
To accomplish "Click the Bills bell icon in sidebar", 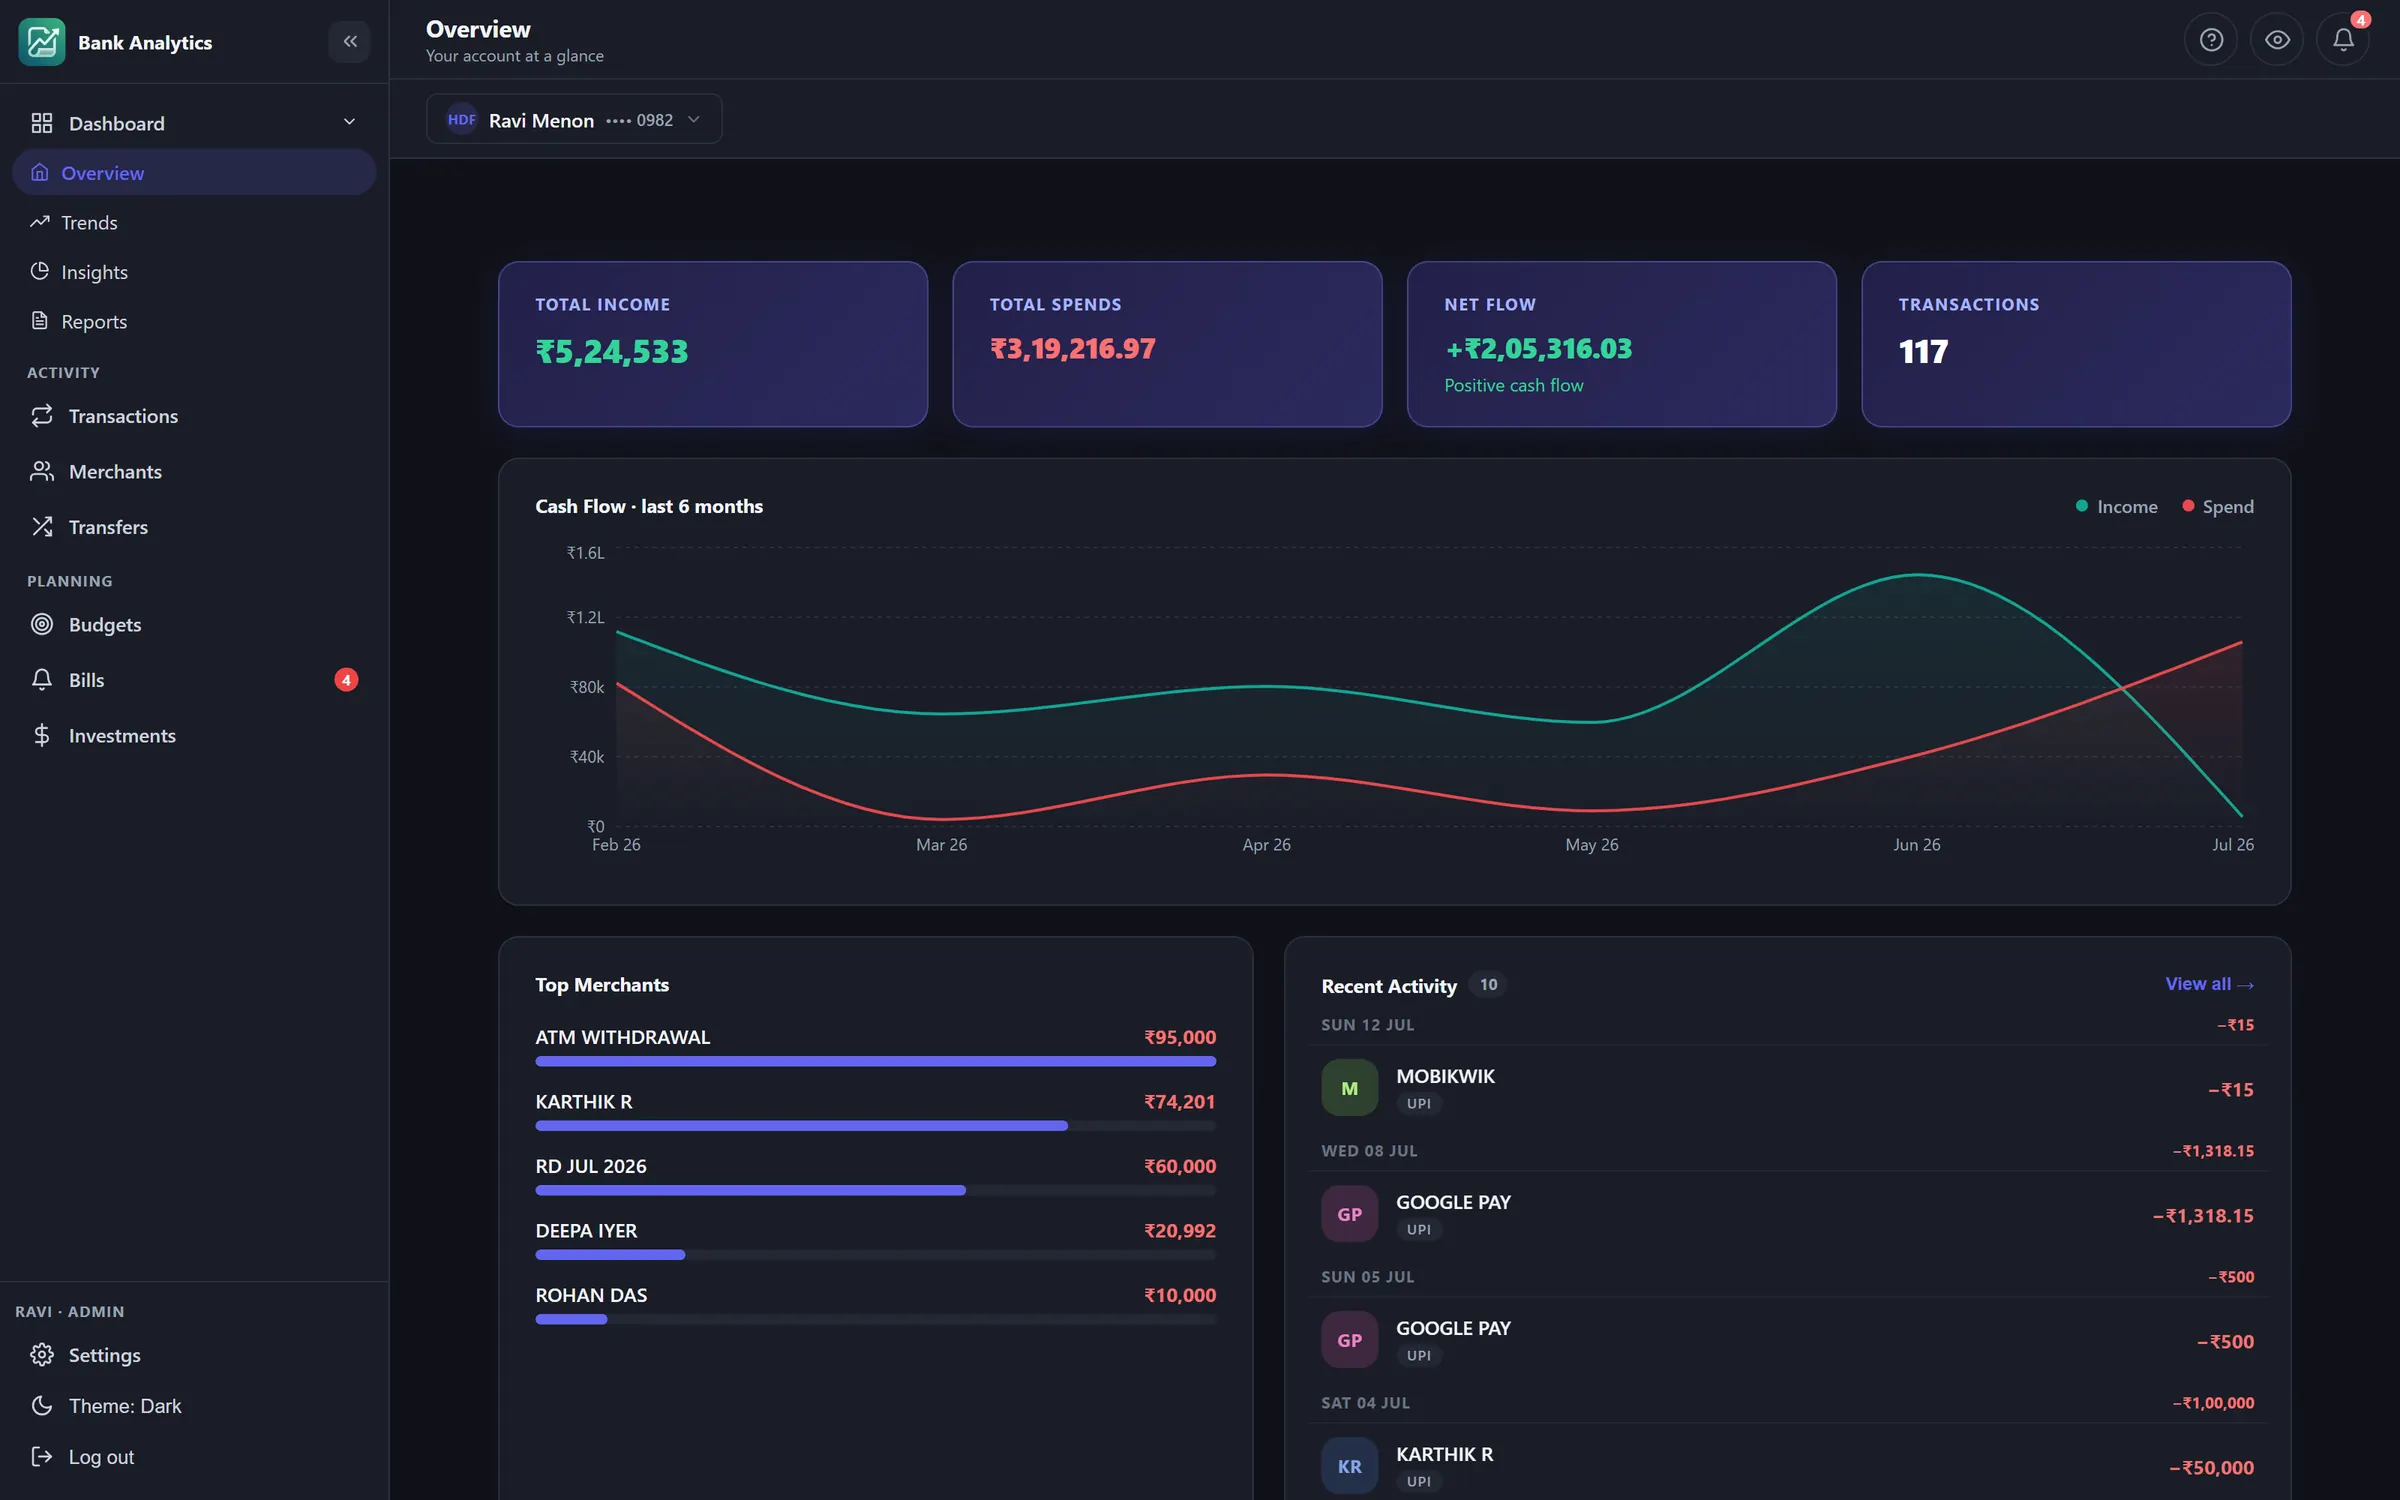I will click(41, 680).
